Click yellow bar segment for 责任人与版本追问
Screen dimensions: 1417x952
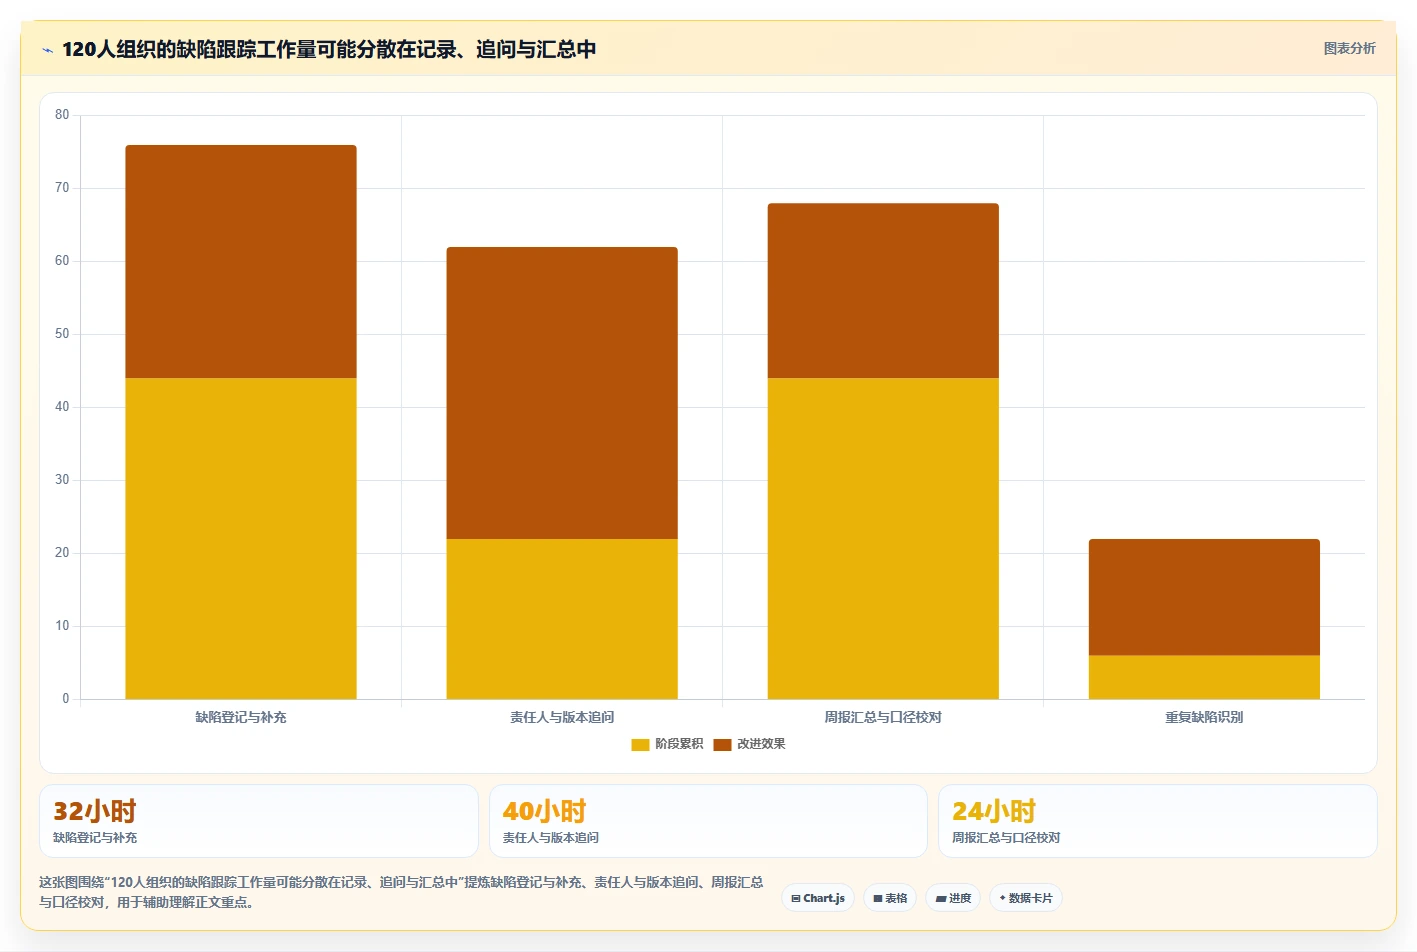coord(562,619)
